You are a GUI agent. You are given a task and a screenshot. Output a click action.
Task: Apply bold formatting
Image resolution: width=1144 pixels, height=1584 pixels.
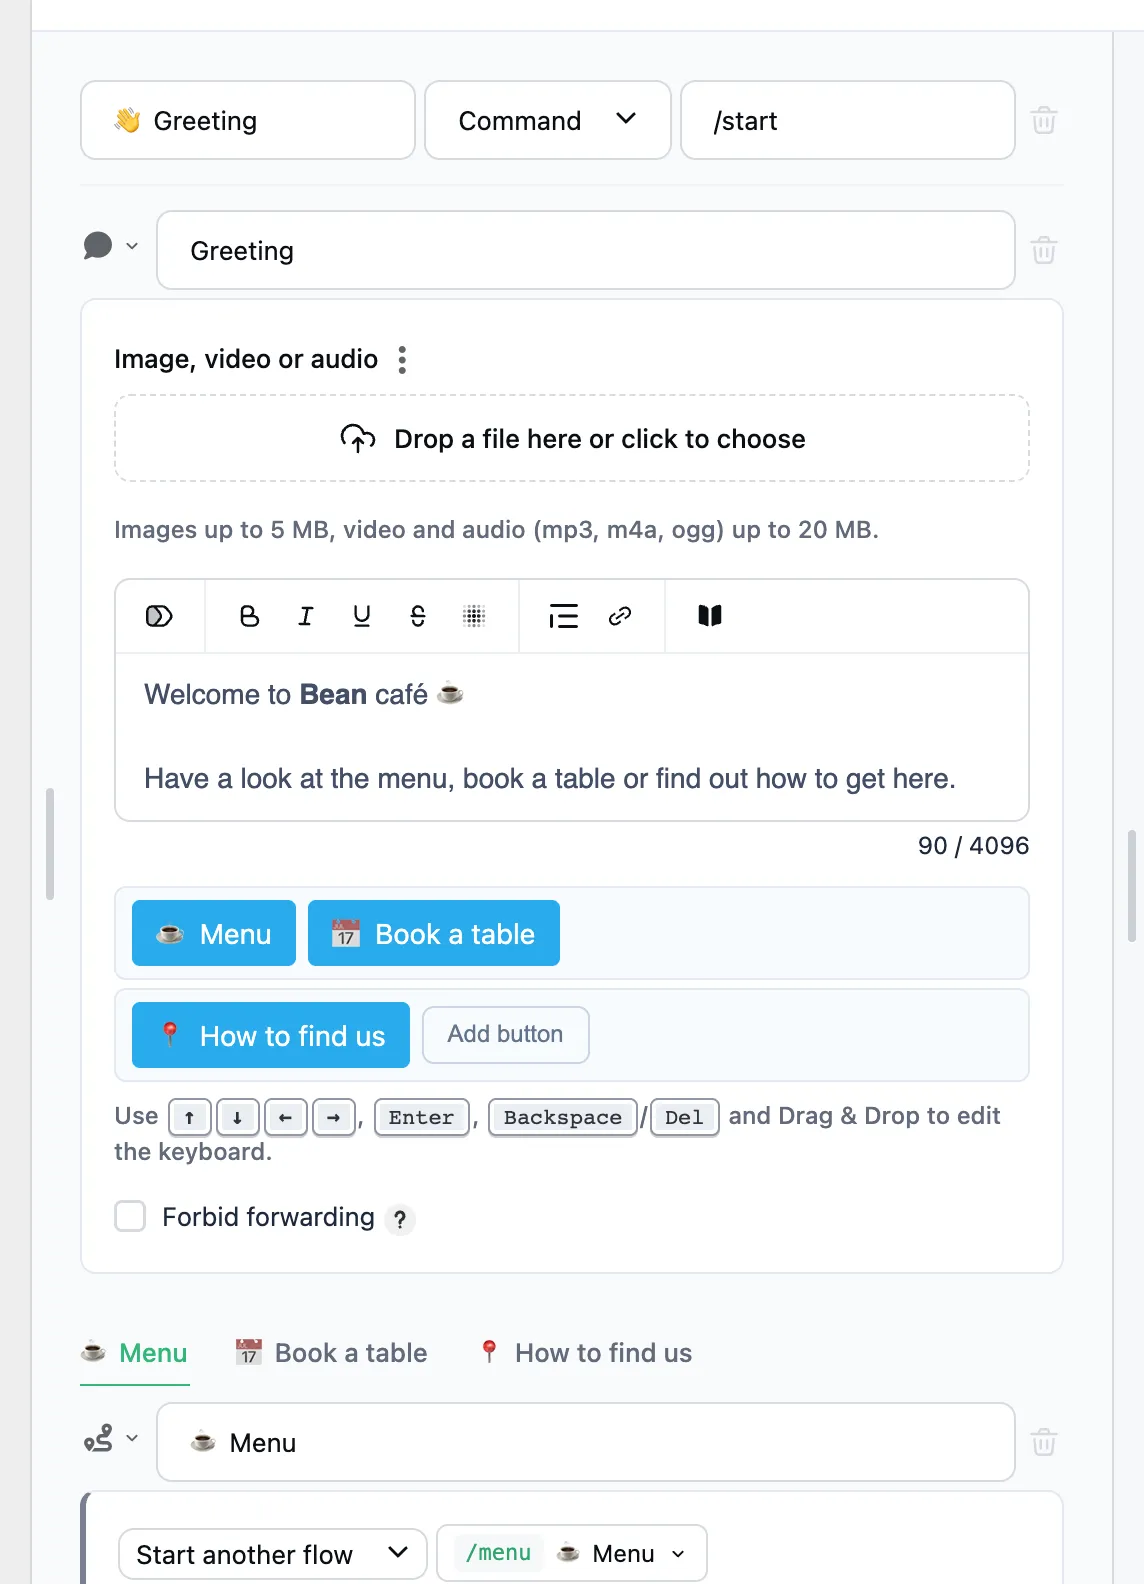249,616
